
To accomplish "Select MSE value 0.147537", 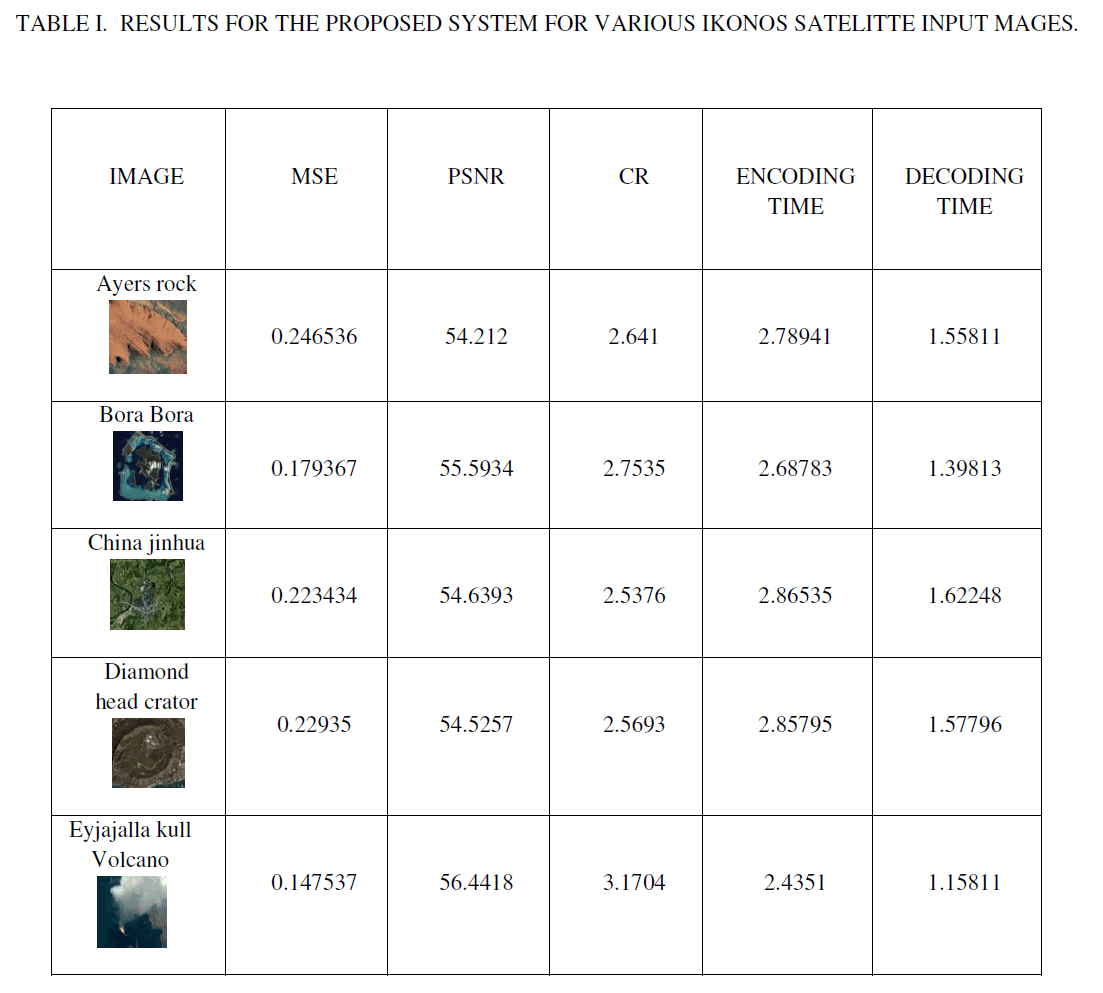I will [x=314, y=883].
